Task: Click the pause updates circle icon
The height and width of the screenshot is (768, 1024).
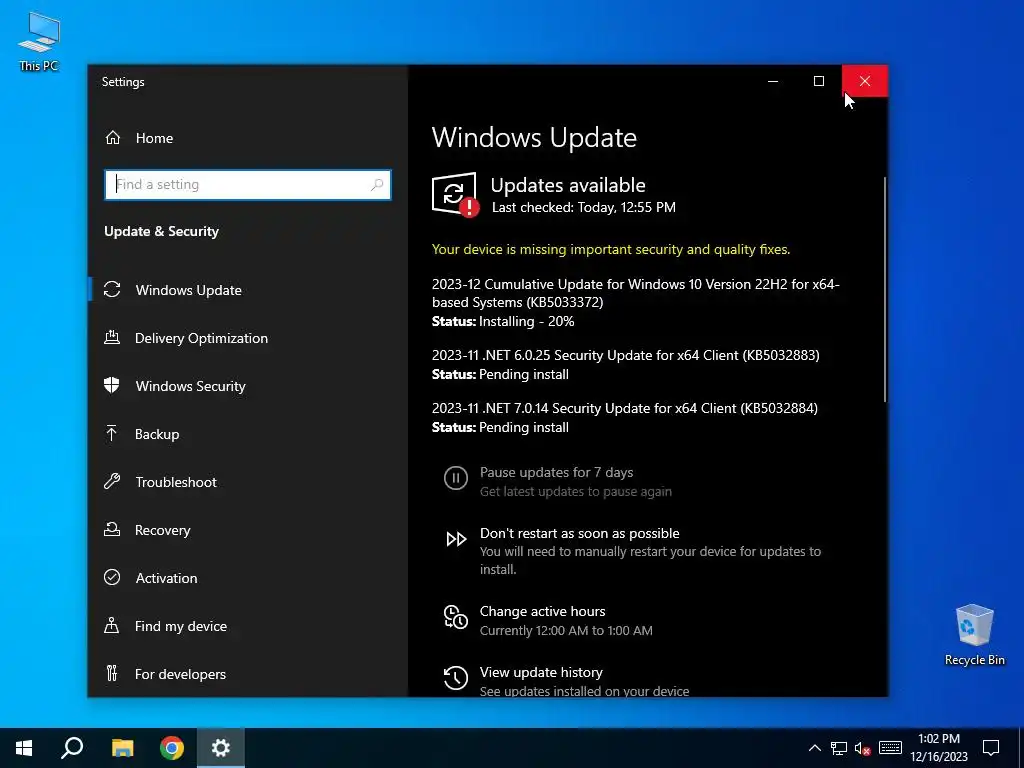Action: coord(456,478)
